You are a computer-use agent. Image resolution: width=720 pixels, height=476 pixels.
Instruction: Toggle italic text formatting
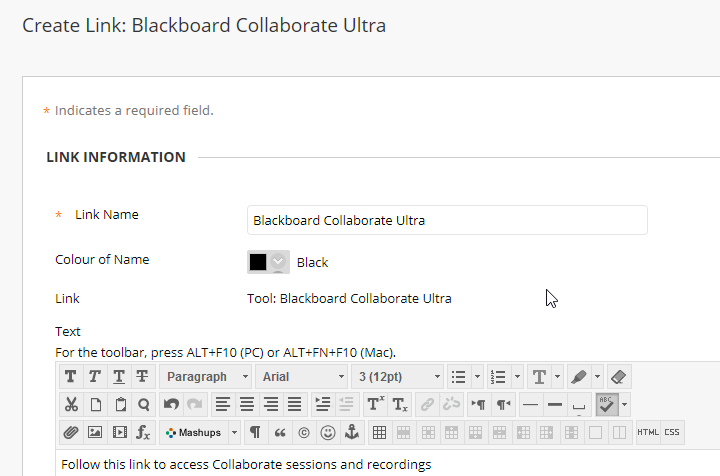[x=94, y=377]
